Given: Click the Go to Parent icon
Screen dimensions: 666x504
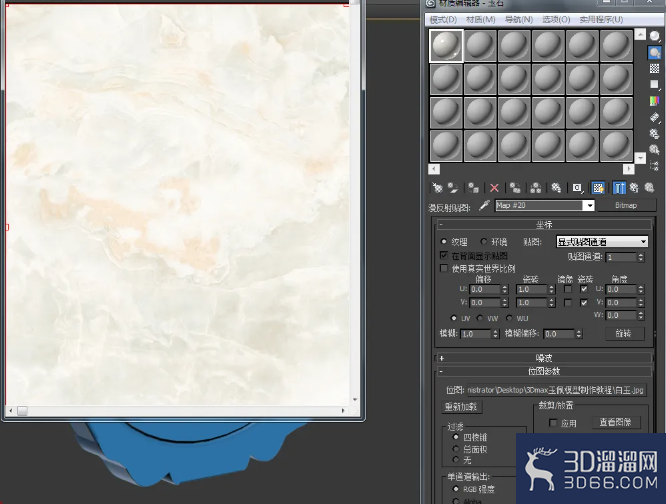Looking at the screenshot, I should pyautogui.click(x=634, y=188).
